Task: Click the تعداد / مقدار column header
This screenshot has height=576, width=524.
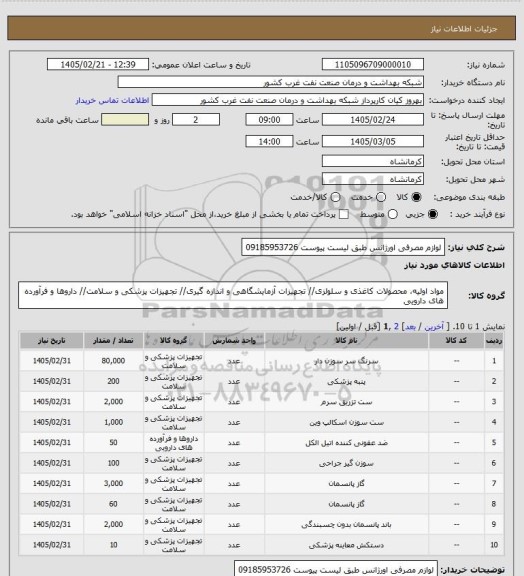Action: pyautogui.click(x=113, y=341)
